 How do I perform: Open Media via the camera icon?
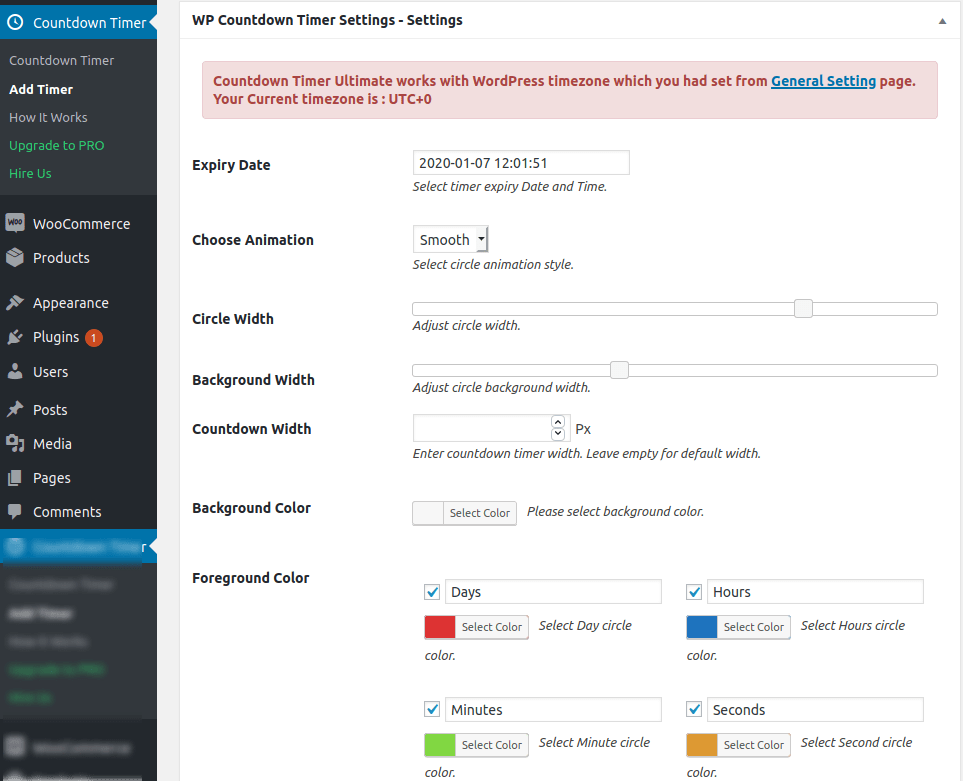(14, 443)
